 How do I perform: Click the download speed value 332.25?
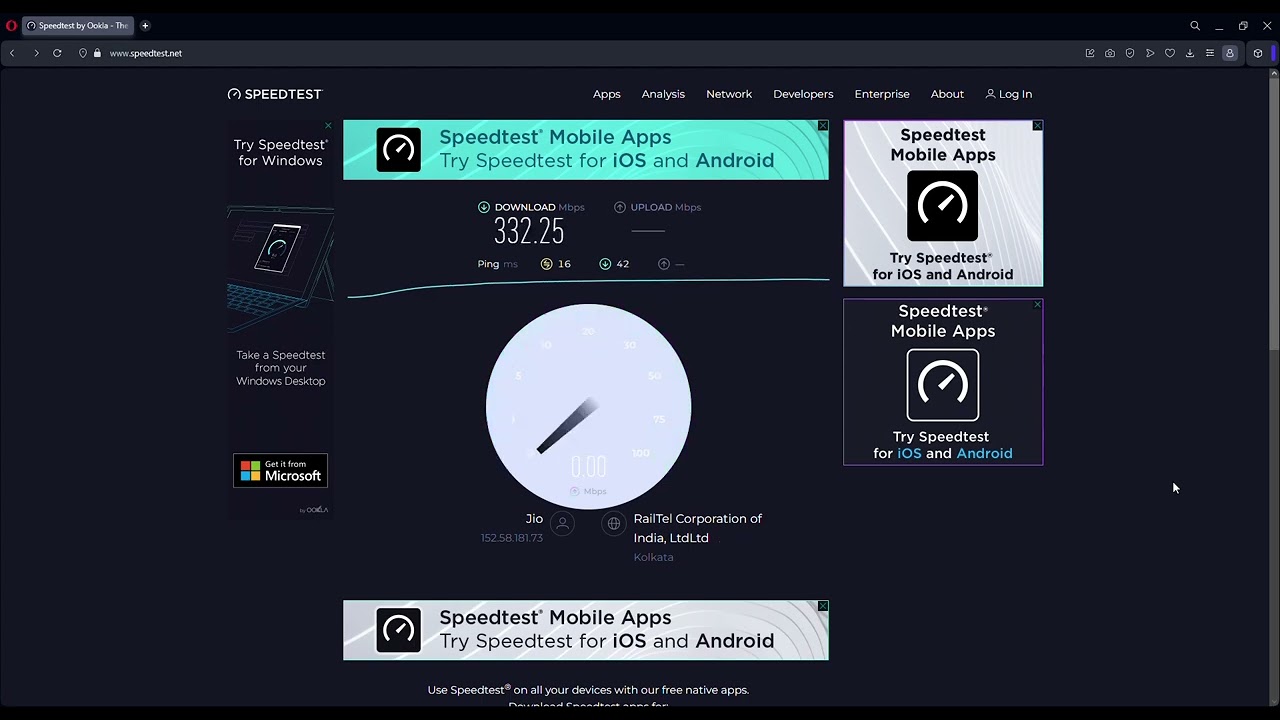529,232
